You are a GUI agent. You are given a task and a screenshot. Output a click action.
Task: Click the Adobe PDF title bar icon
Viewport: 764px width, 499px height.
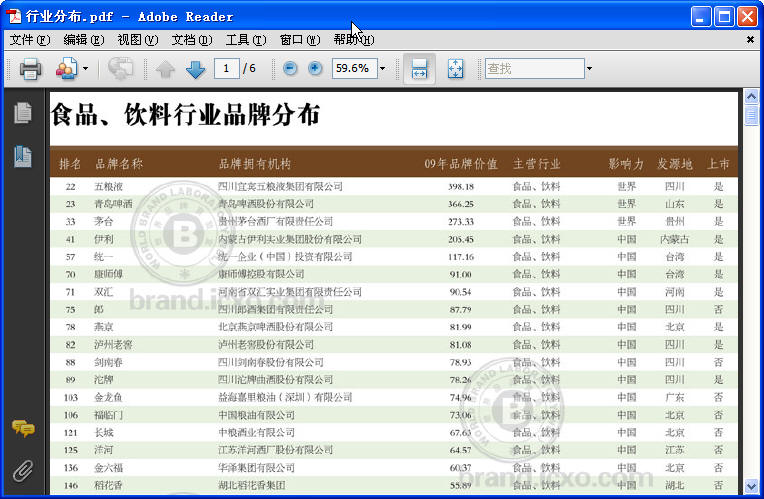click(14, 17)
